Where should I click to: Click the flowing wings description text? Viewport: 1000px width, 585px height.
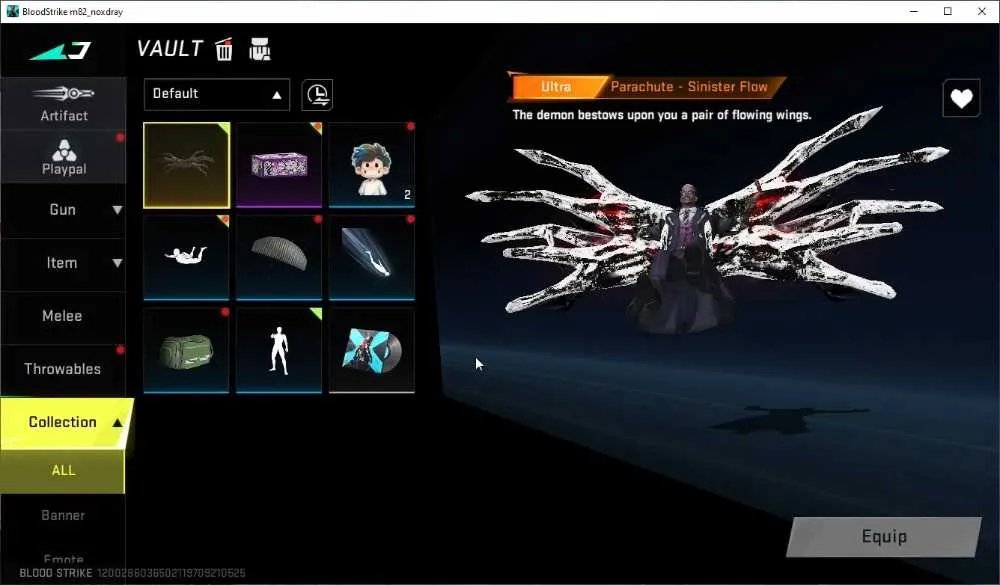pyautogui.click(x=662, y=115)
